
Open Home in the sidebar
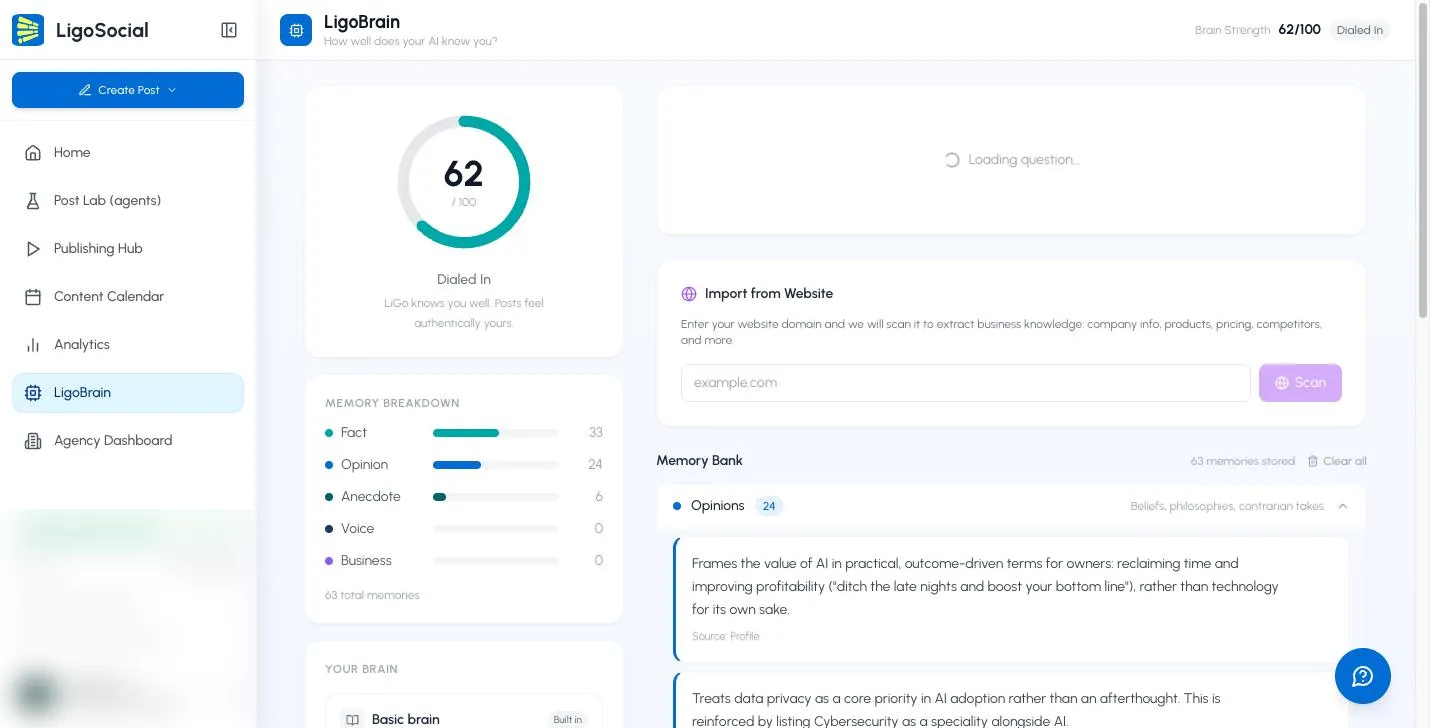(x=128, y=153)
